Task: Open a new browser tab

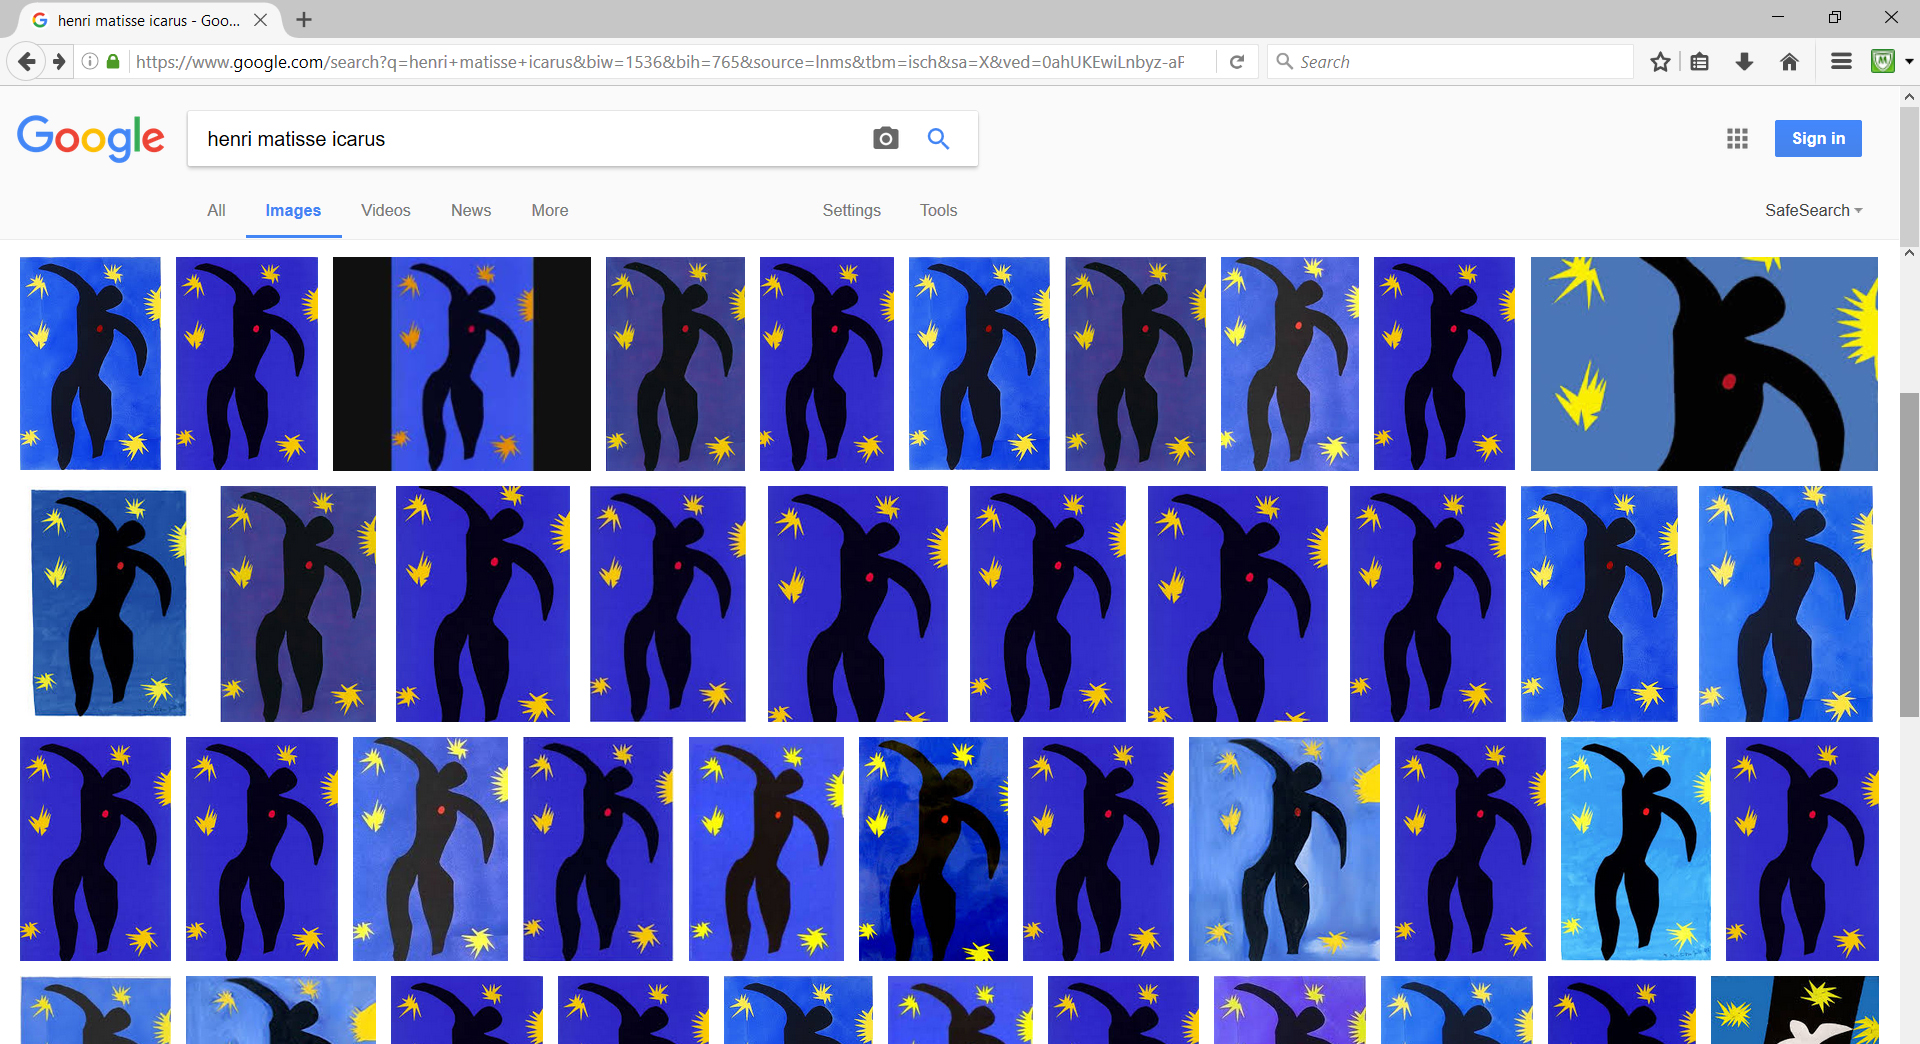Action: (304, 20)
